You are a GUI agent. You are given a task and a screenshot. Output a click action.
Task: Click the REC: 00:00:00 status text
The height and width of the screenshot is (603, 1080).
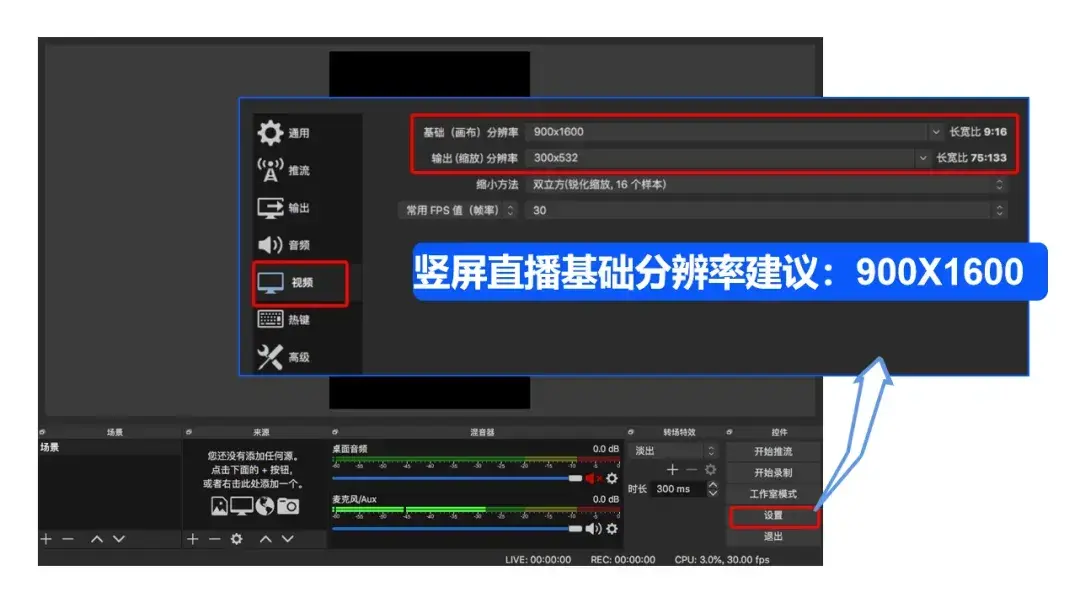pos(623,560)
